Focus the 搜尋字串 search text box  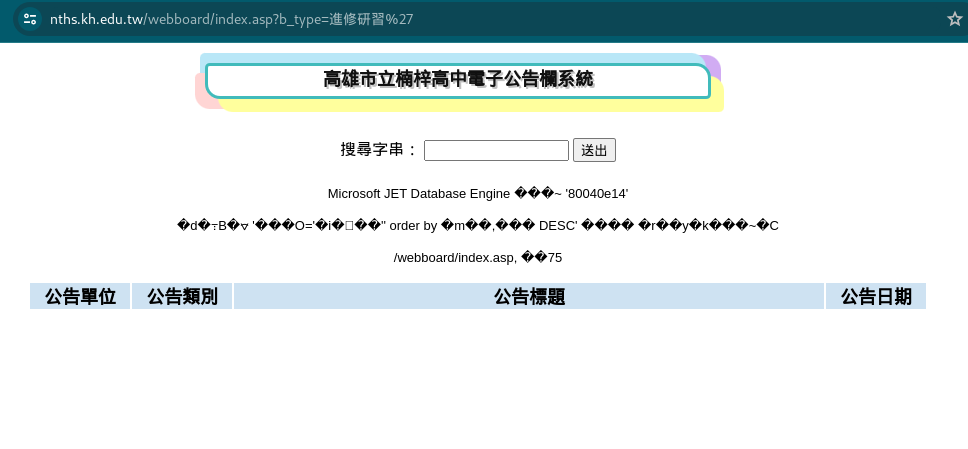click(496, 151)
